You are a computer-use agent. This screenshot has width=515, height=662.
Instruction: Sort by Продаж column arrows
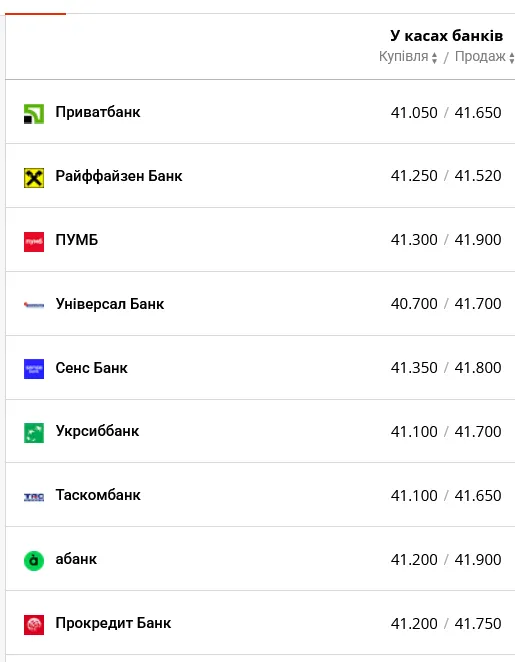tap(511, 57)
